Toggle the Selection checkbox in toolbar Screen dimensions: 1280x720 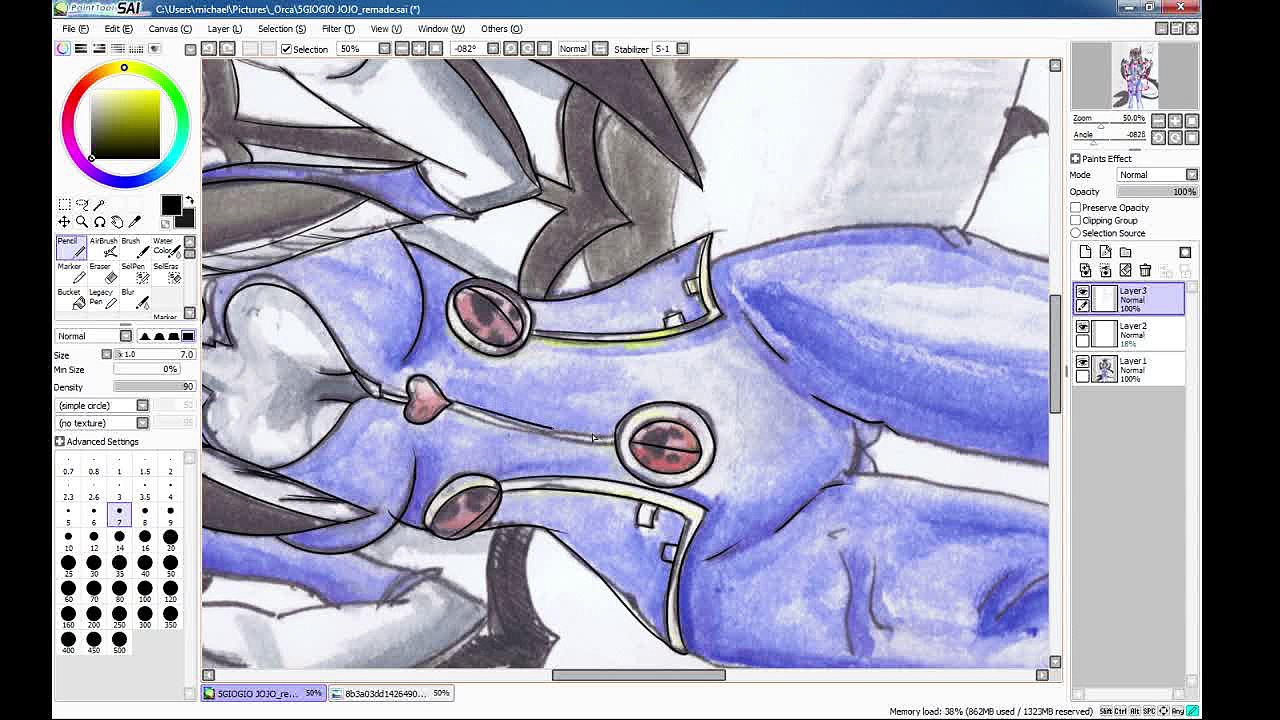point(287,49)
